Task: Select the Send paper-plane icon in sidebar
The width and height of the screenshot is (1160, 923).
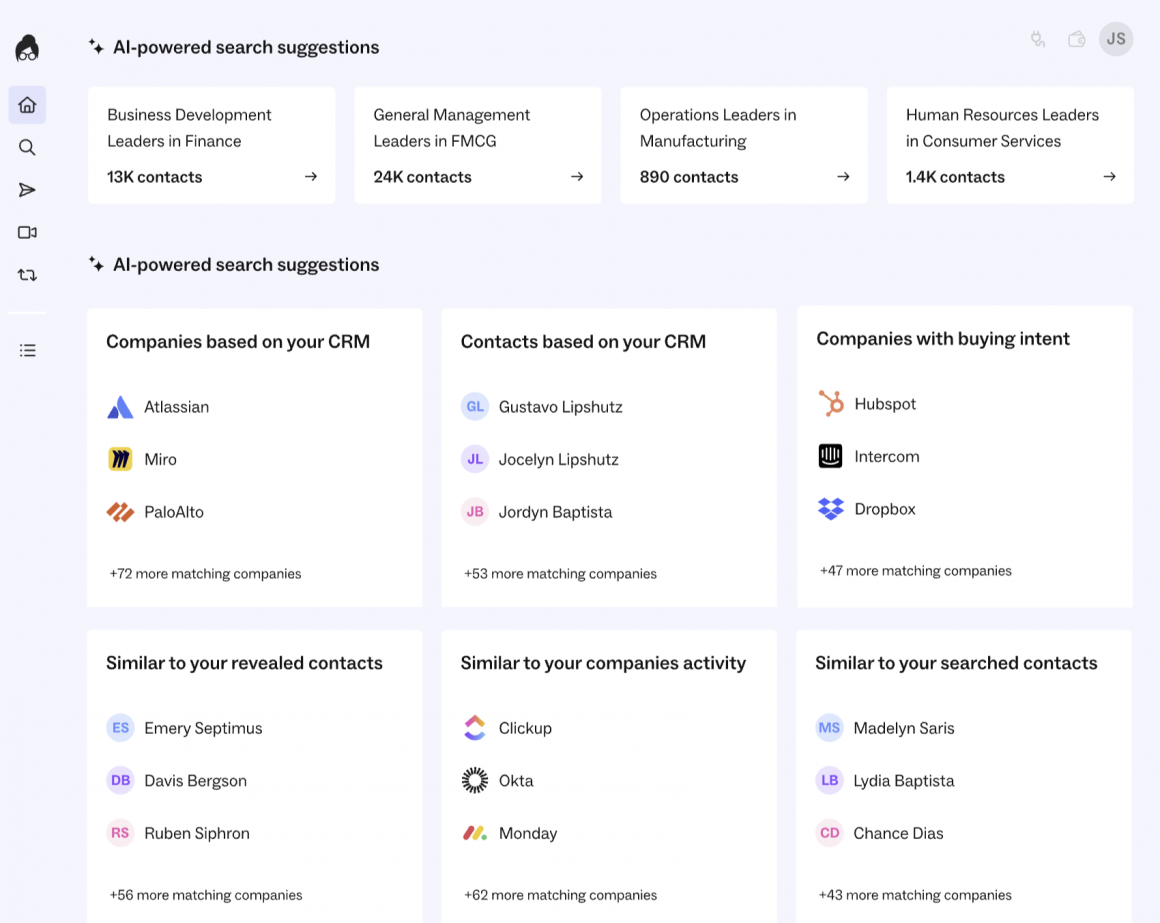Action: click(27, 190)
